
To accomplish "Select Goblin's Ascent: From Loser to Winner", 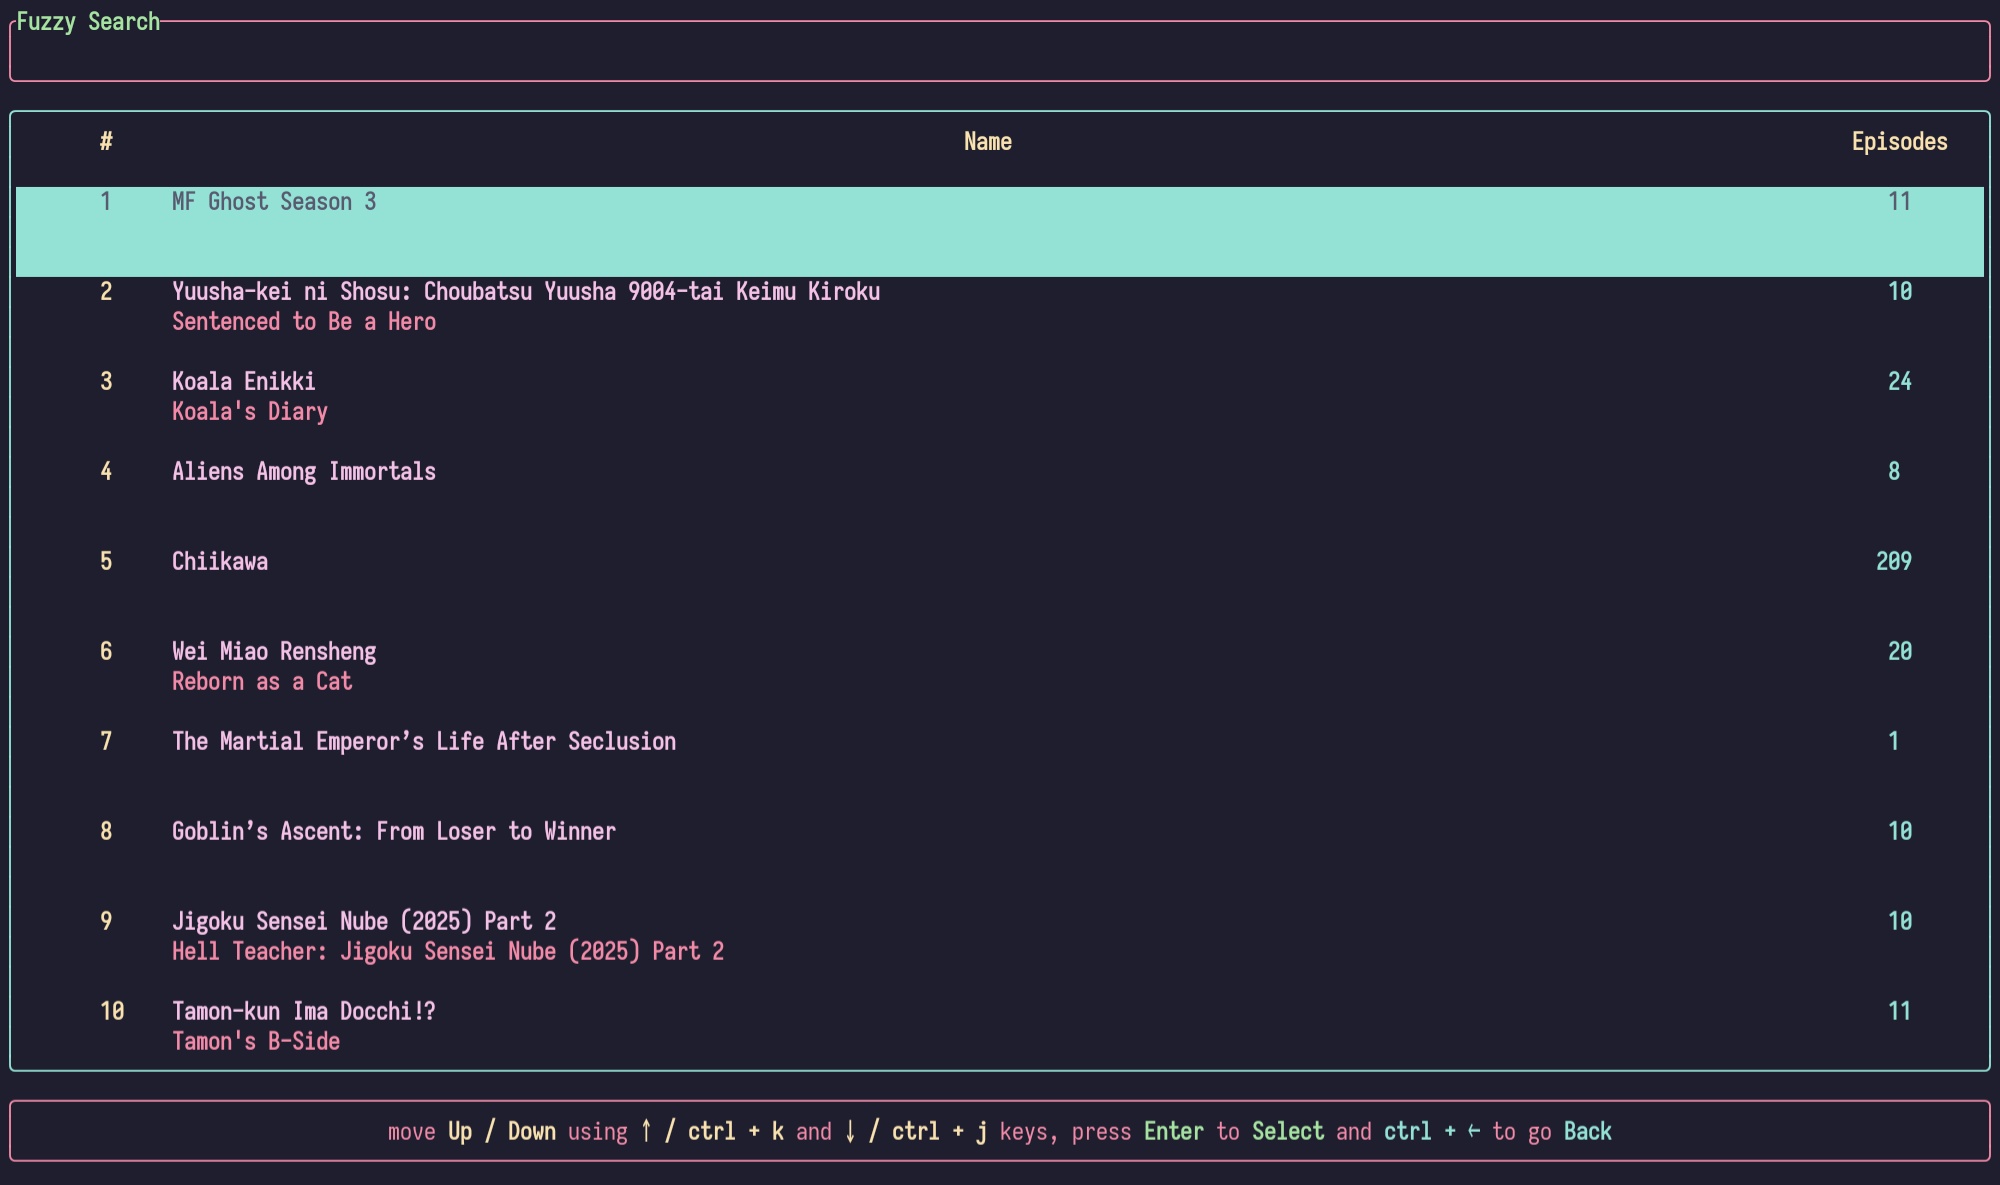I will [393, 832].
